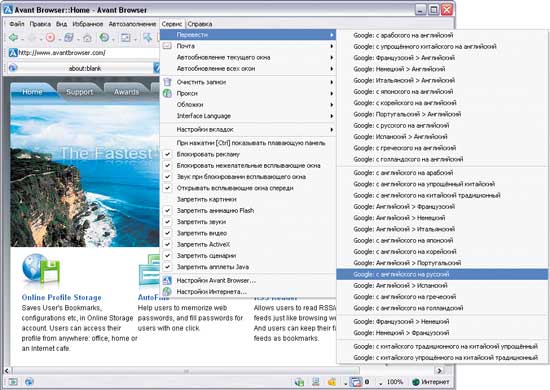Select Google: с английского на русский
The height and width of the screenshot is (390, 550).
(x=442, y=274)
